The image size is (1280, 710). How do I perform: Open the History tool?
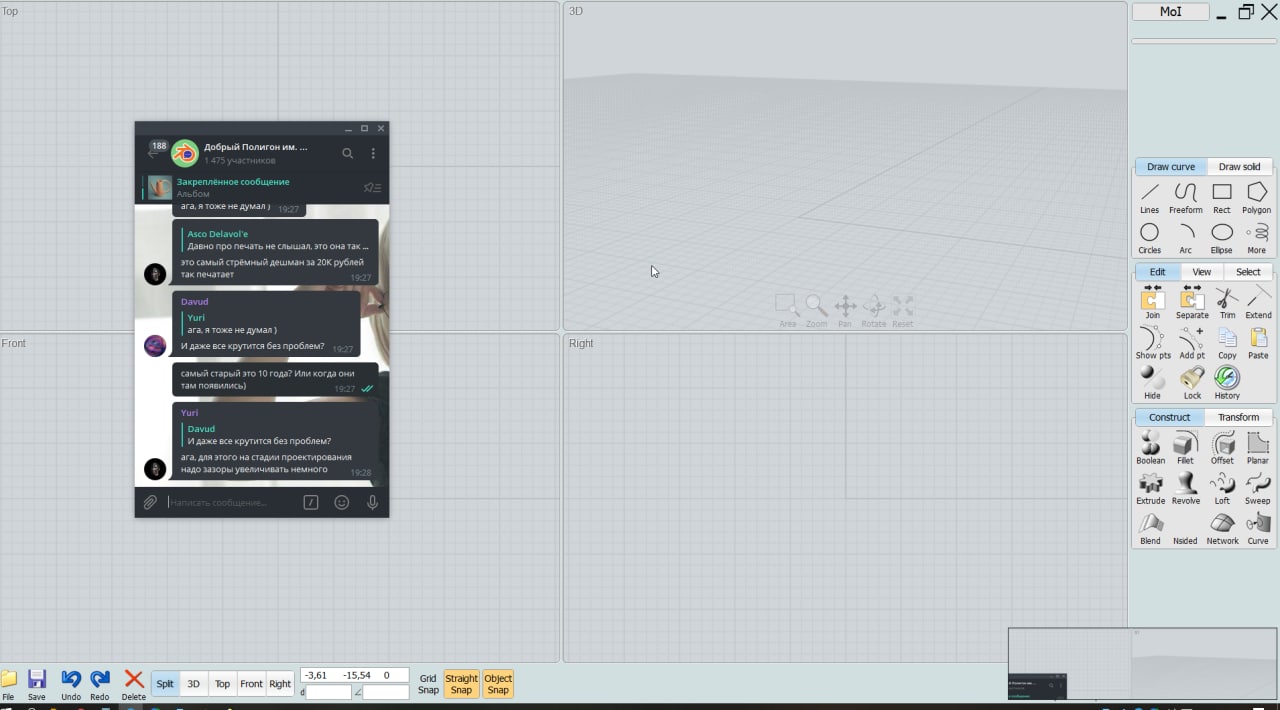[x=1227, y=383]
